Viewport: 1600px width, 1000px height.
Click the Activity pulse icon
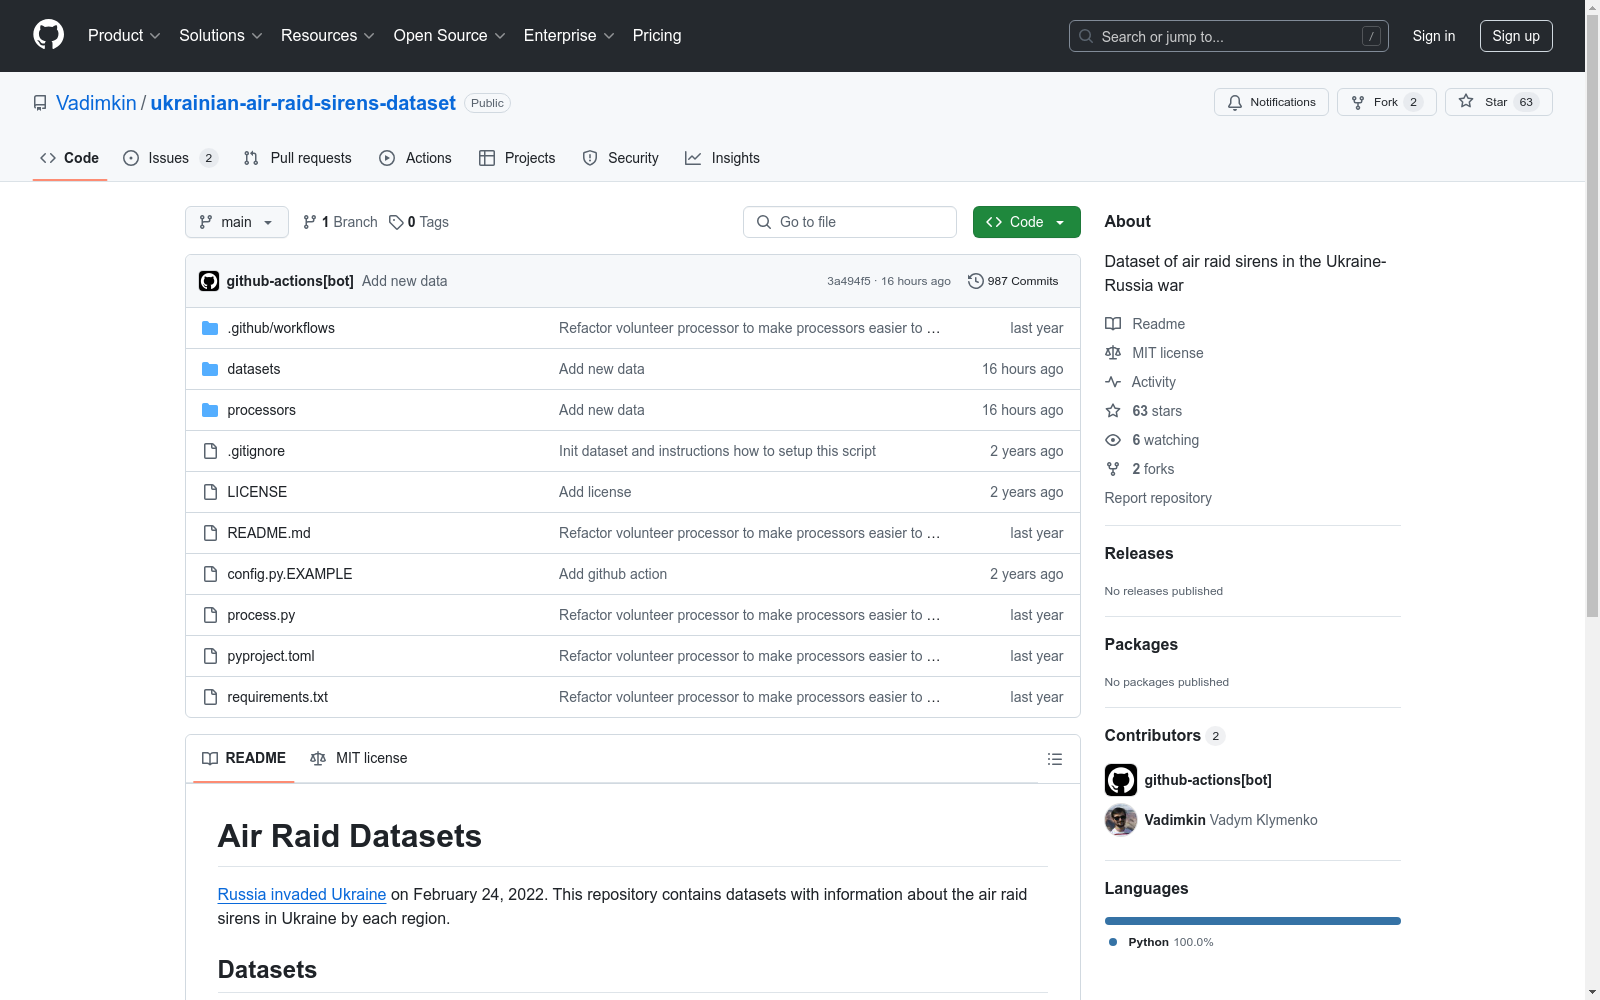1113,382
